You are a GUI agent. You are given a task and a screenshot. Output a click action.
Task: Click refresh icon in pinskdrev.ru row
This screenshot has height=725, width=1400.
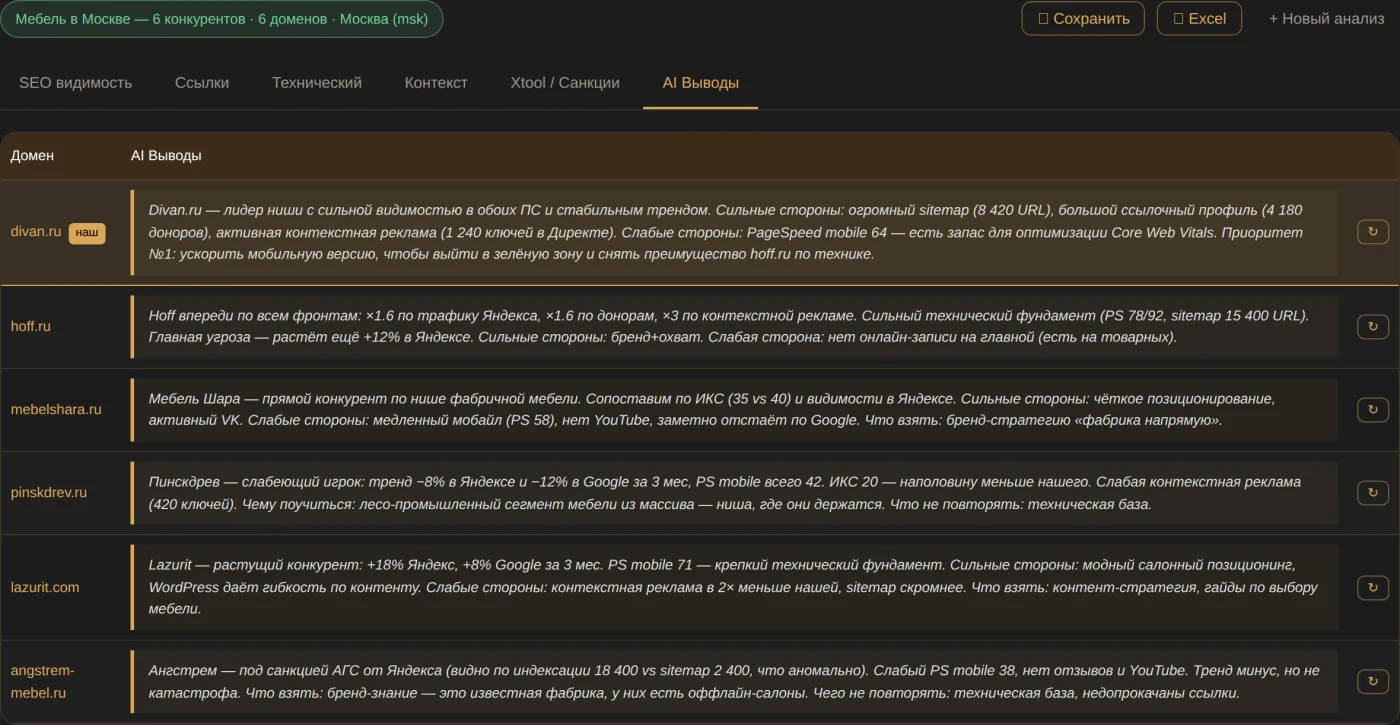click(x=1372, y=492)
